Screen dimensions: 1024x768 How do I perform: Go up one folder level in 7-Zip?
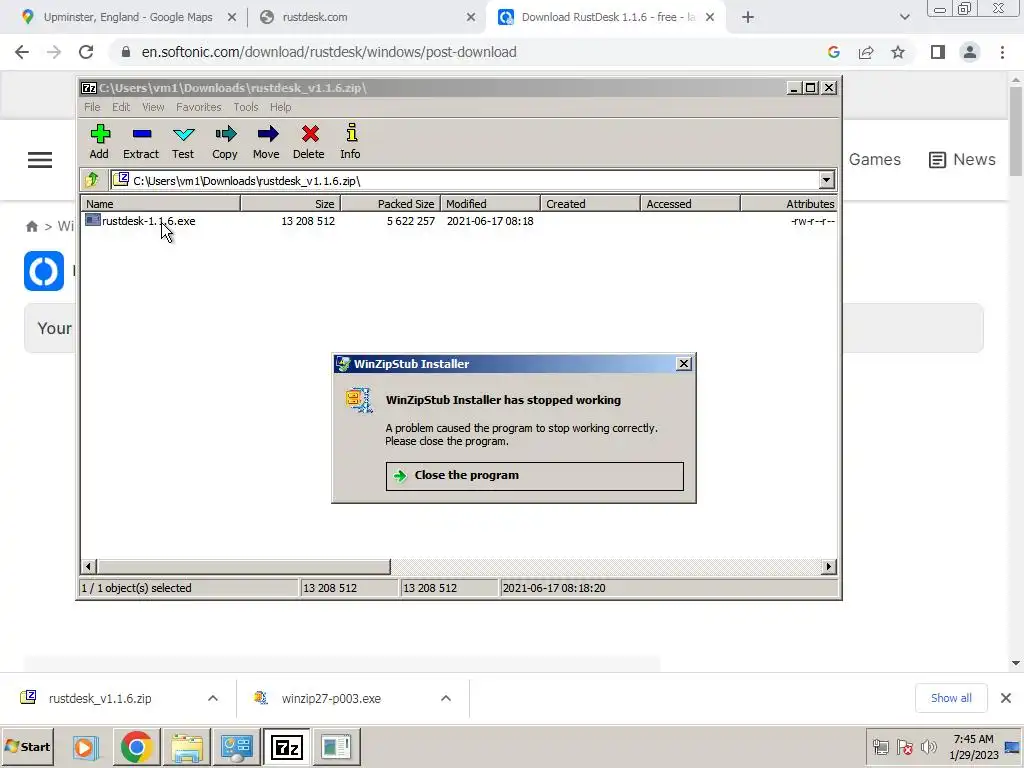(92, 180)
